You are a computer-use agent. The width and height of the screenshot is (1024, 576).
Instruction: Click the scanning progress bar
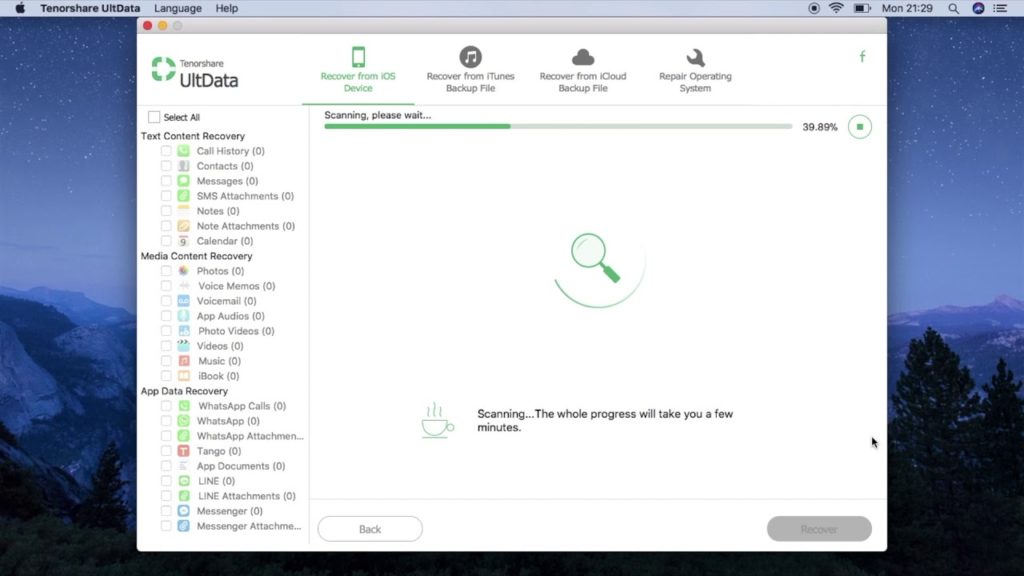tap(558, 127)
